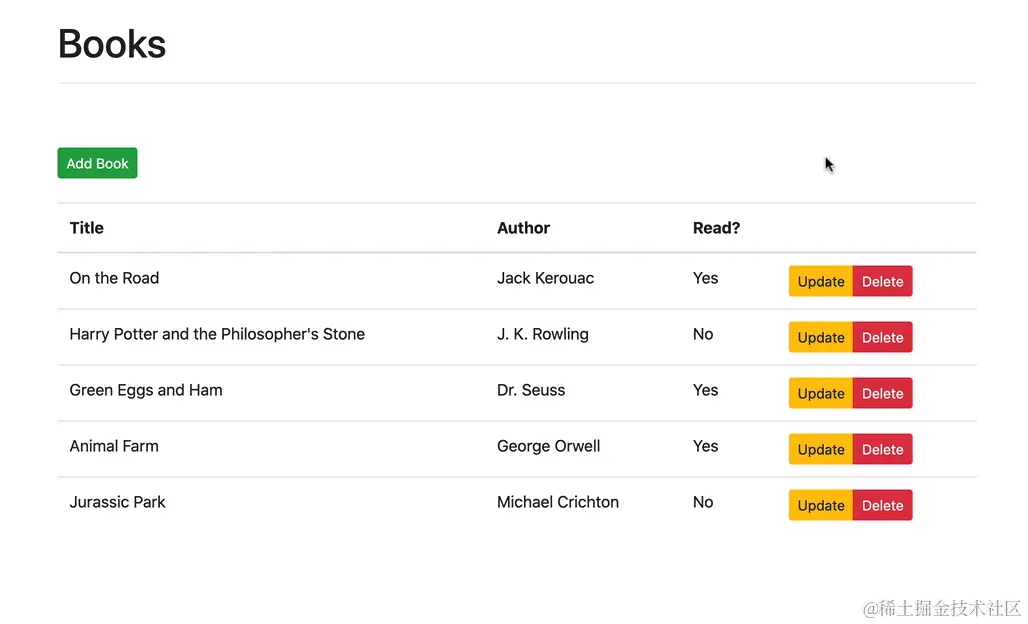Click the Jack Kerouac author cell
The width and height of the screenshot is (1028, 624).
coord(545,278)
